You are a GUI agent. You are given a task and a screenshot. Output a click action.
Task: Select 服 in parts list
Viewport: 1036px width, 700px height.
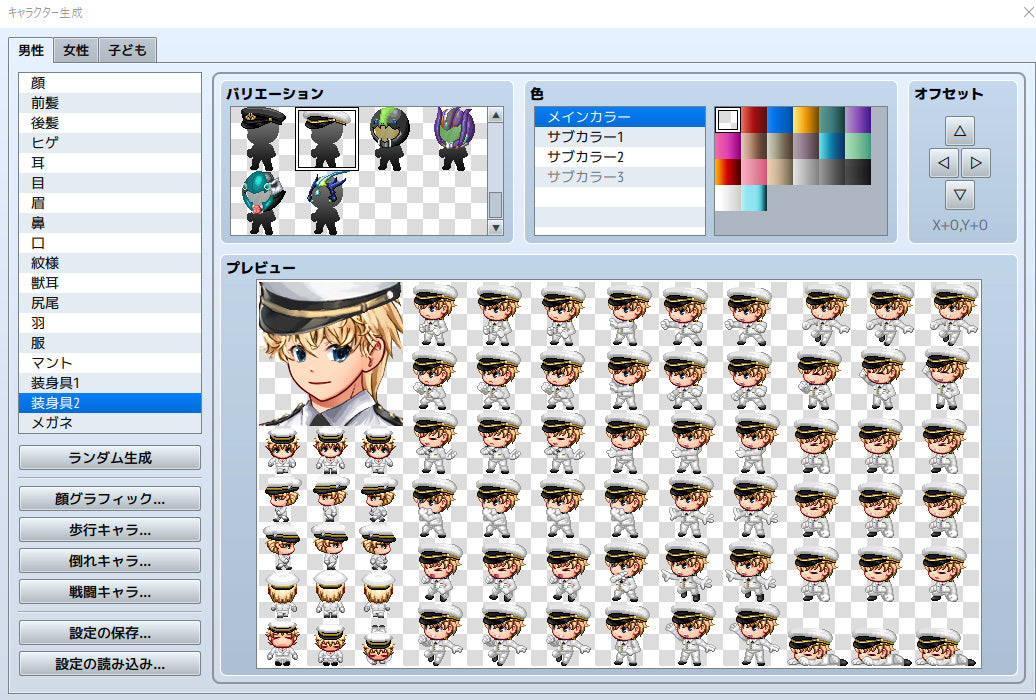point(110,342)
